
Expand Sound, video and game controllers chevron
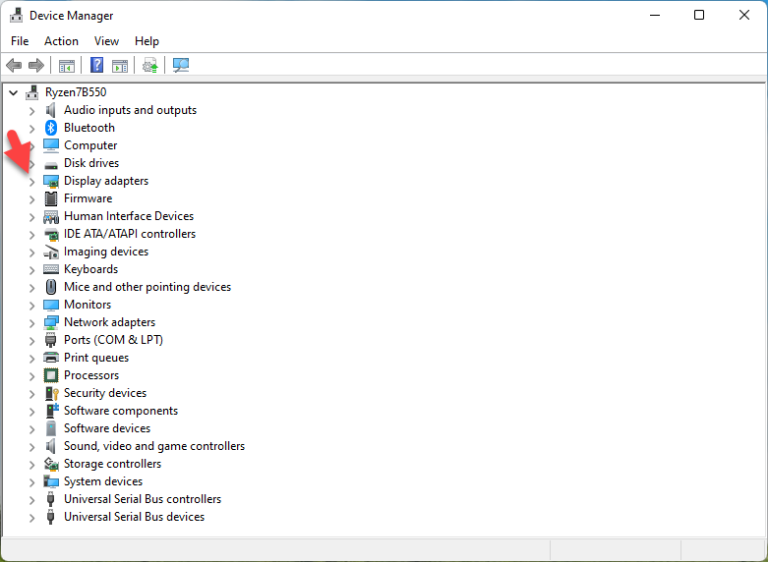pos(32,447)
